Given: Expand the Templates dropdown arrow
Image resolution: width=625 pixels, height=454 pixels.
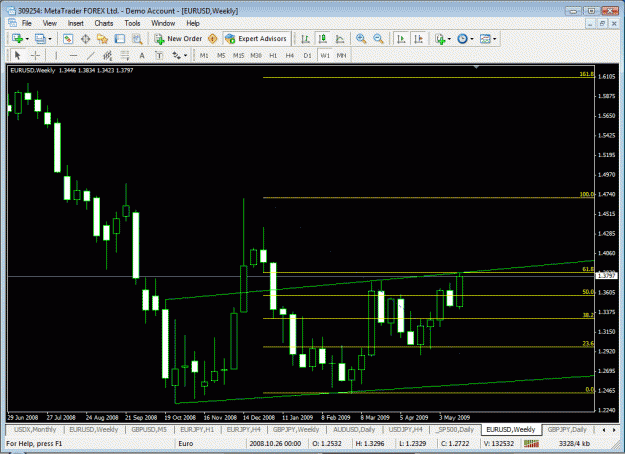Looking at the screenshot, I should 495,39.
